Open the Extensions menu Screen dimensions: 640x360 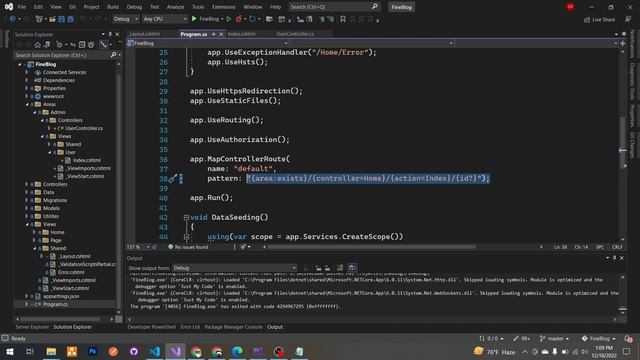tap(224, 7)
